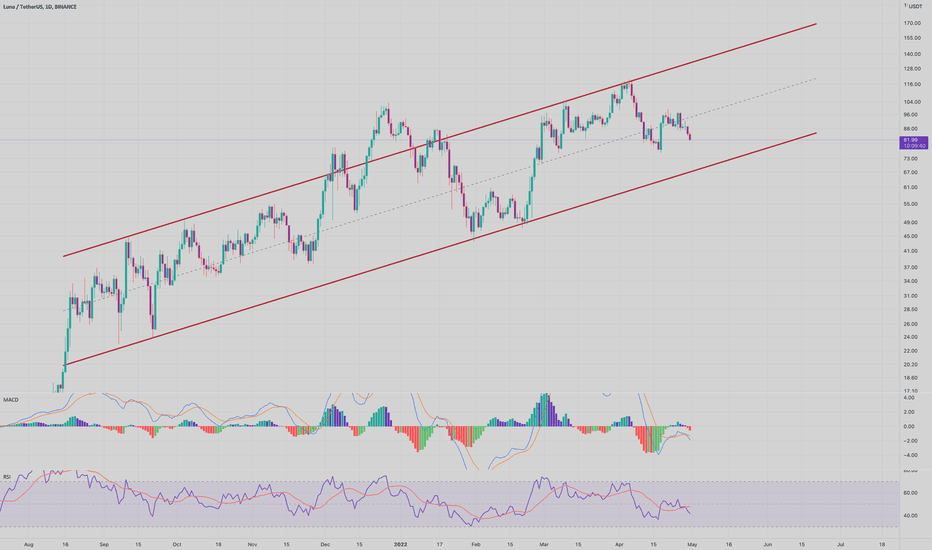The image size is (932, 550).
Task: Click the 20.20 price axis label
Action: pyautogui.click(x=911, y=365)
